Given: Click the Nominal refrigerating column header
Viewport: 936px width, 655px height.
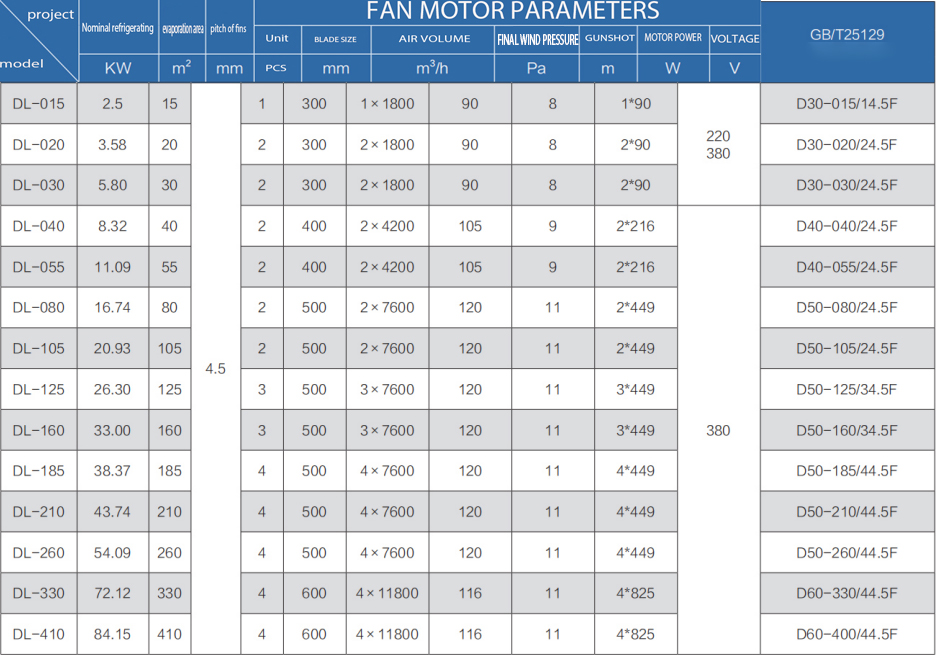Looking at the screenshot, I should point(117,29).
